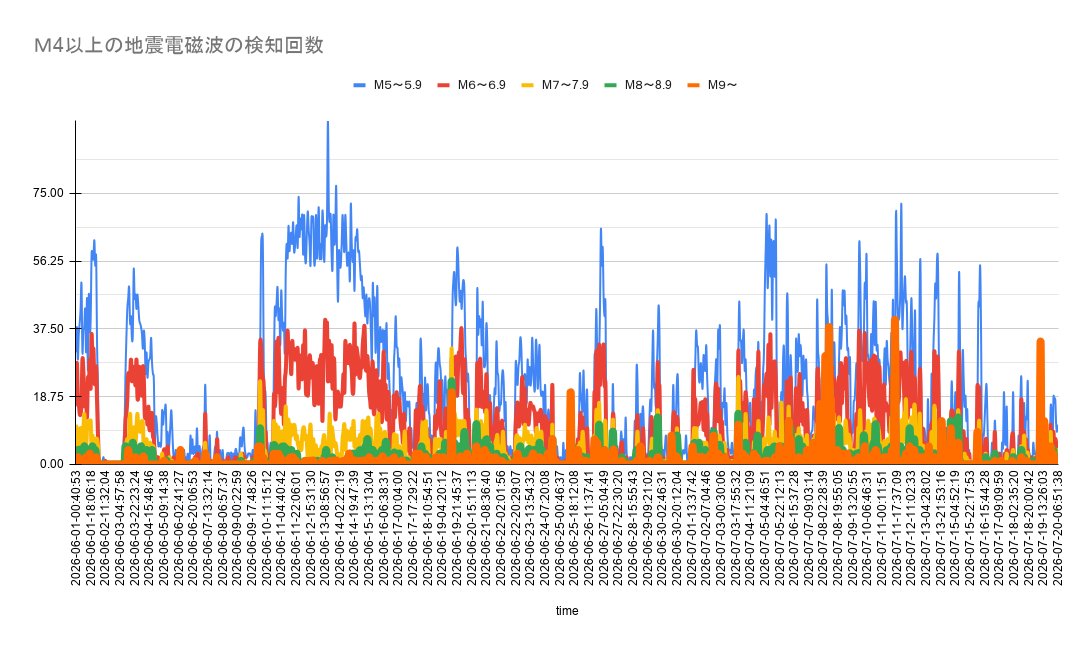Click x-axis label 2026-06-03-22:23:24
Screen dimensions: 1091x651
click(x=134, y=528)
